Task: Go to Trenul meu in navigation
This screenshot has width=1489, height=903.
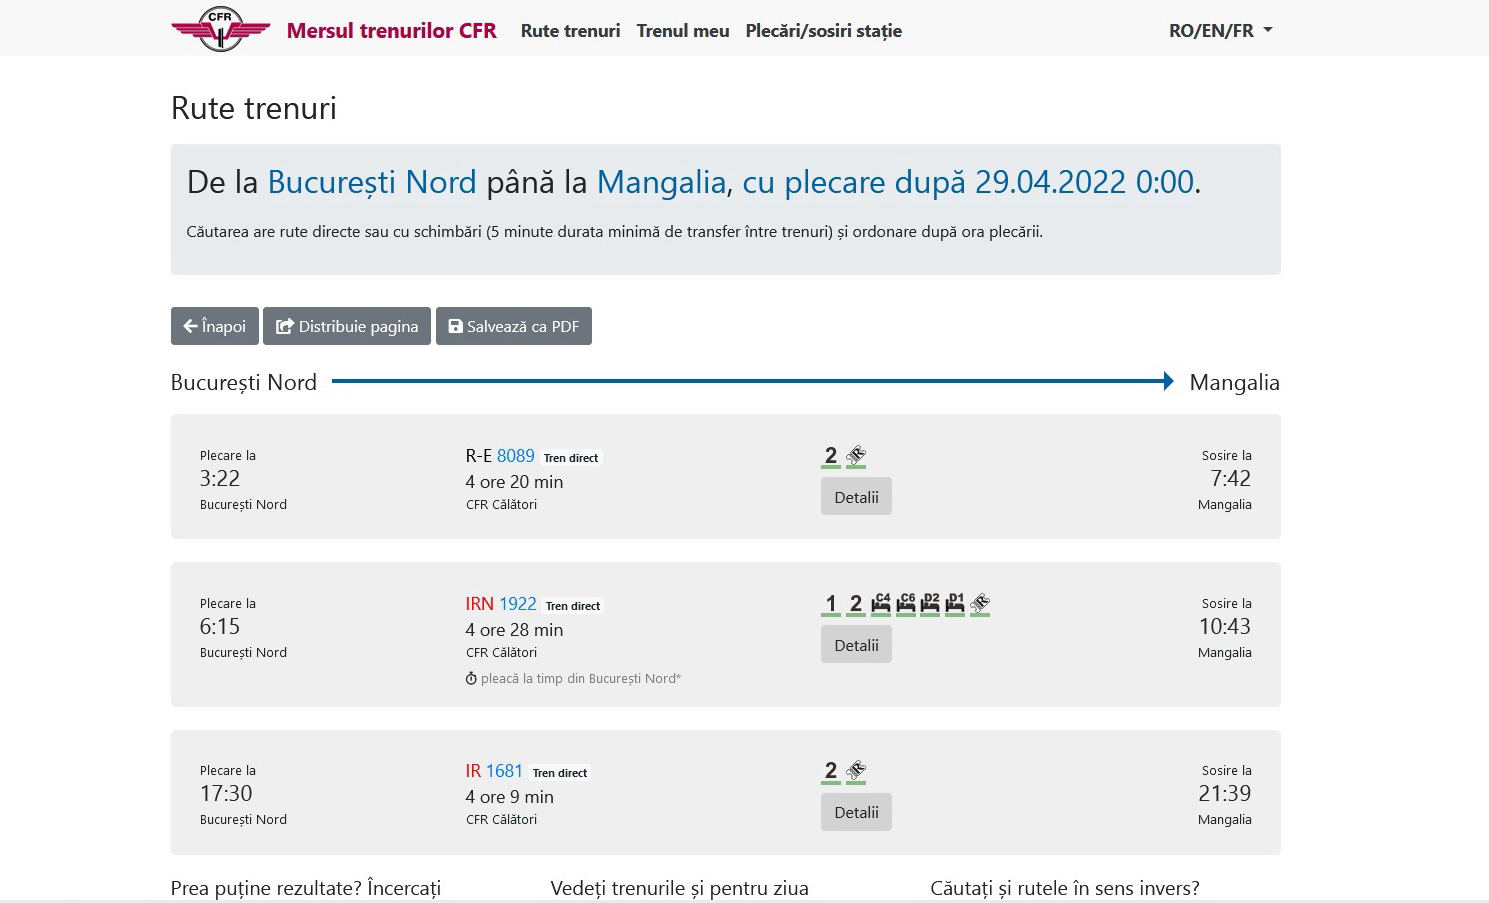Action: click(x=683, y=31)
